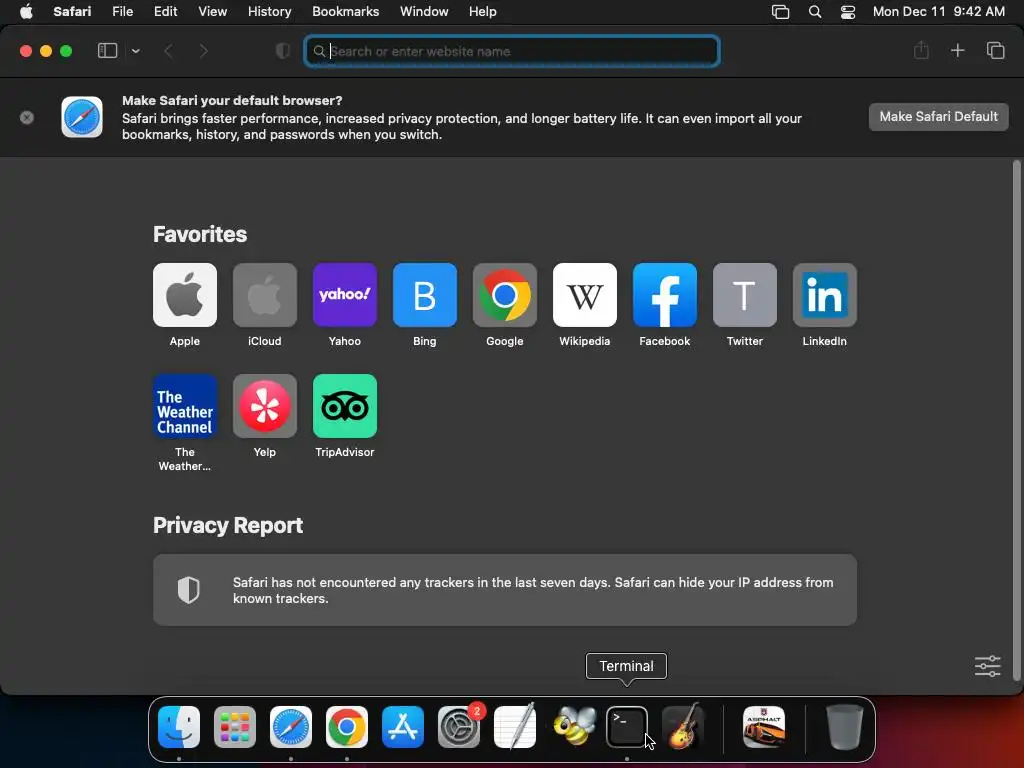Click the privacy report shield in toolbar
Viewport: 1024px width, 768px height.
pos(283,51)
